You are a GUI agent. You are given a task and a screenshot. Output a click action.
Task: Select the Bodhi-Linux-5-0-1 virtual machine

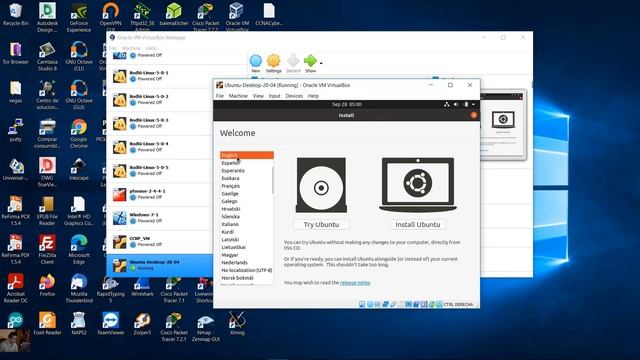pyautogui.click(x=160, y=76)
